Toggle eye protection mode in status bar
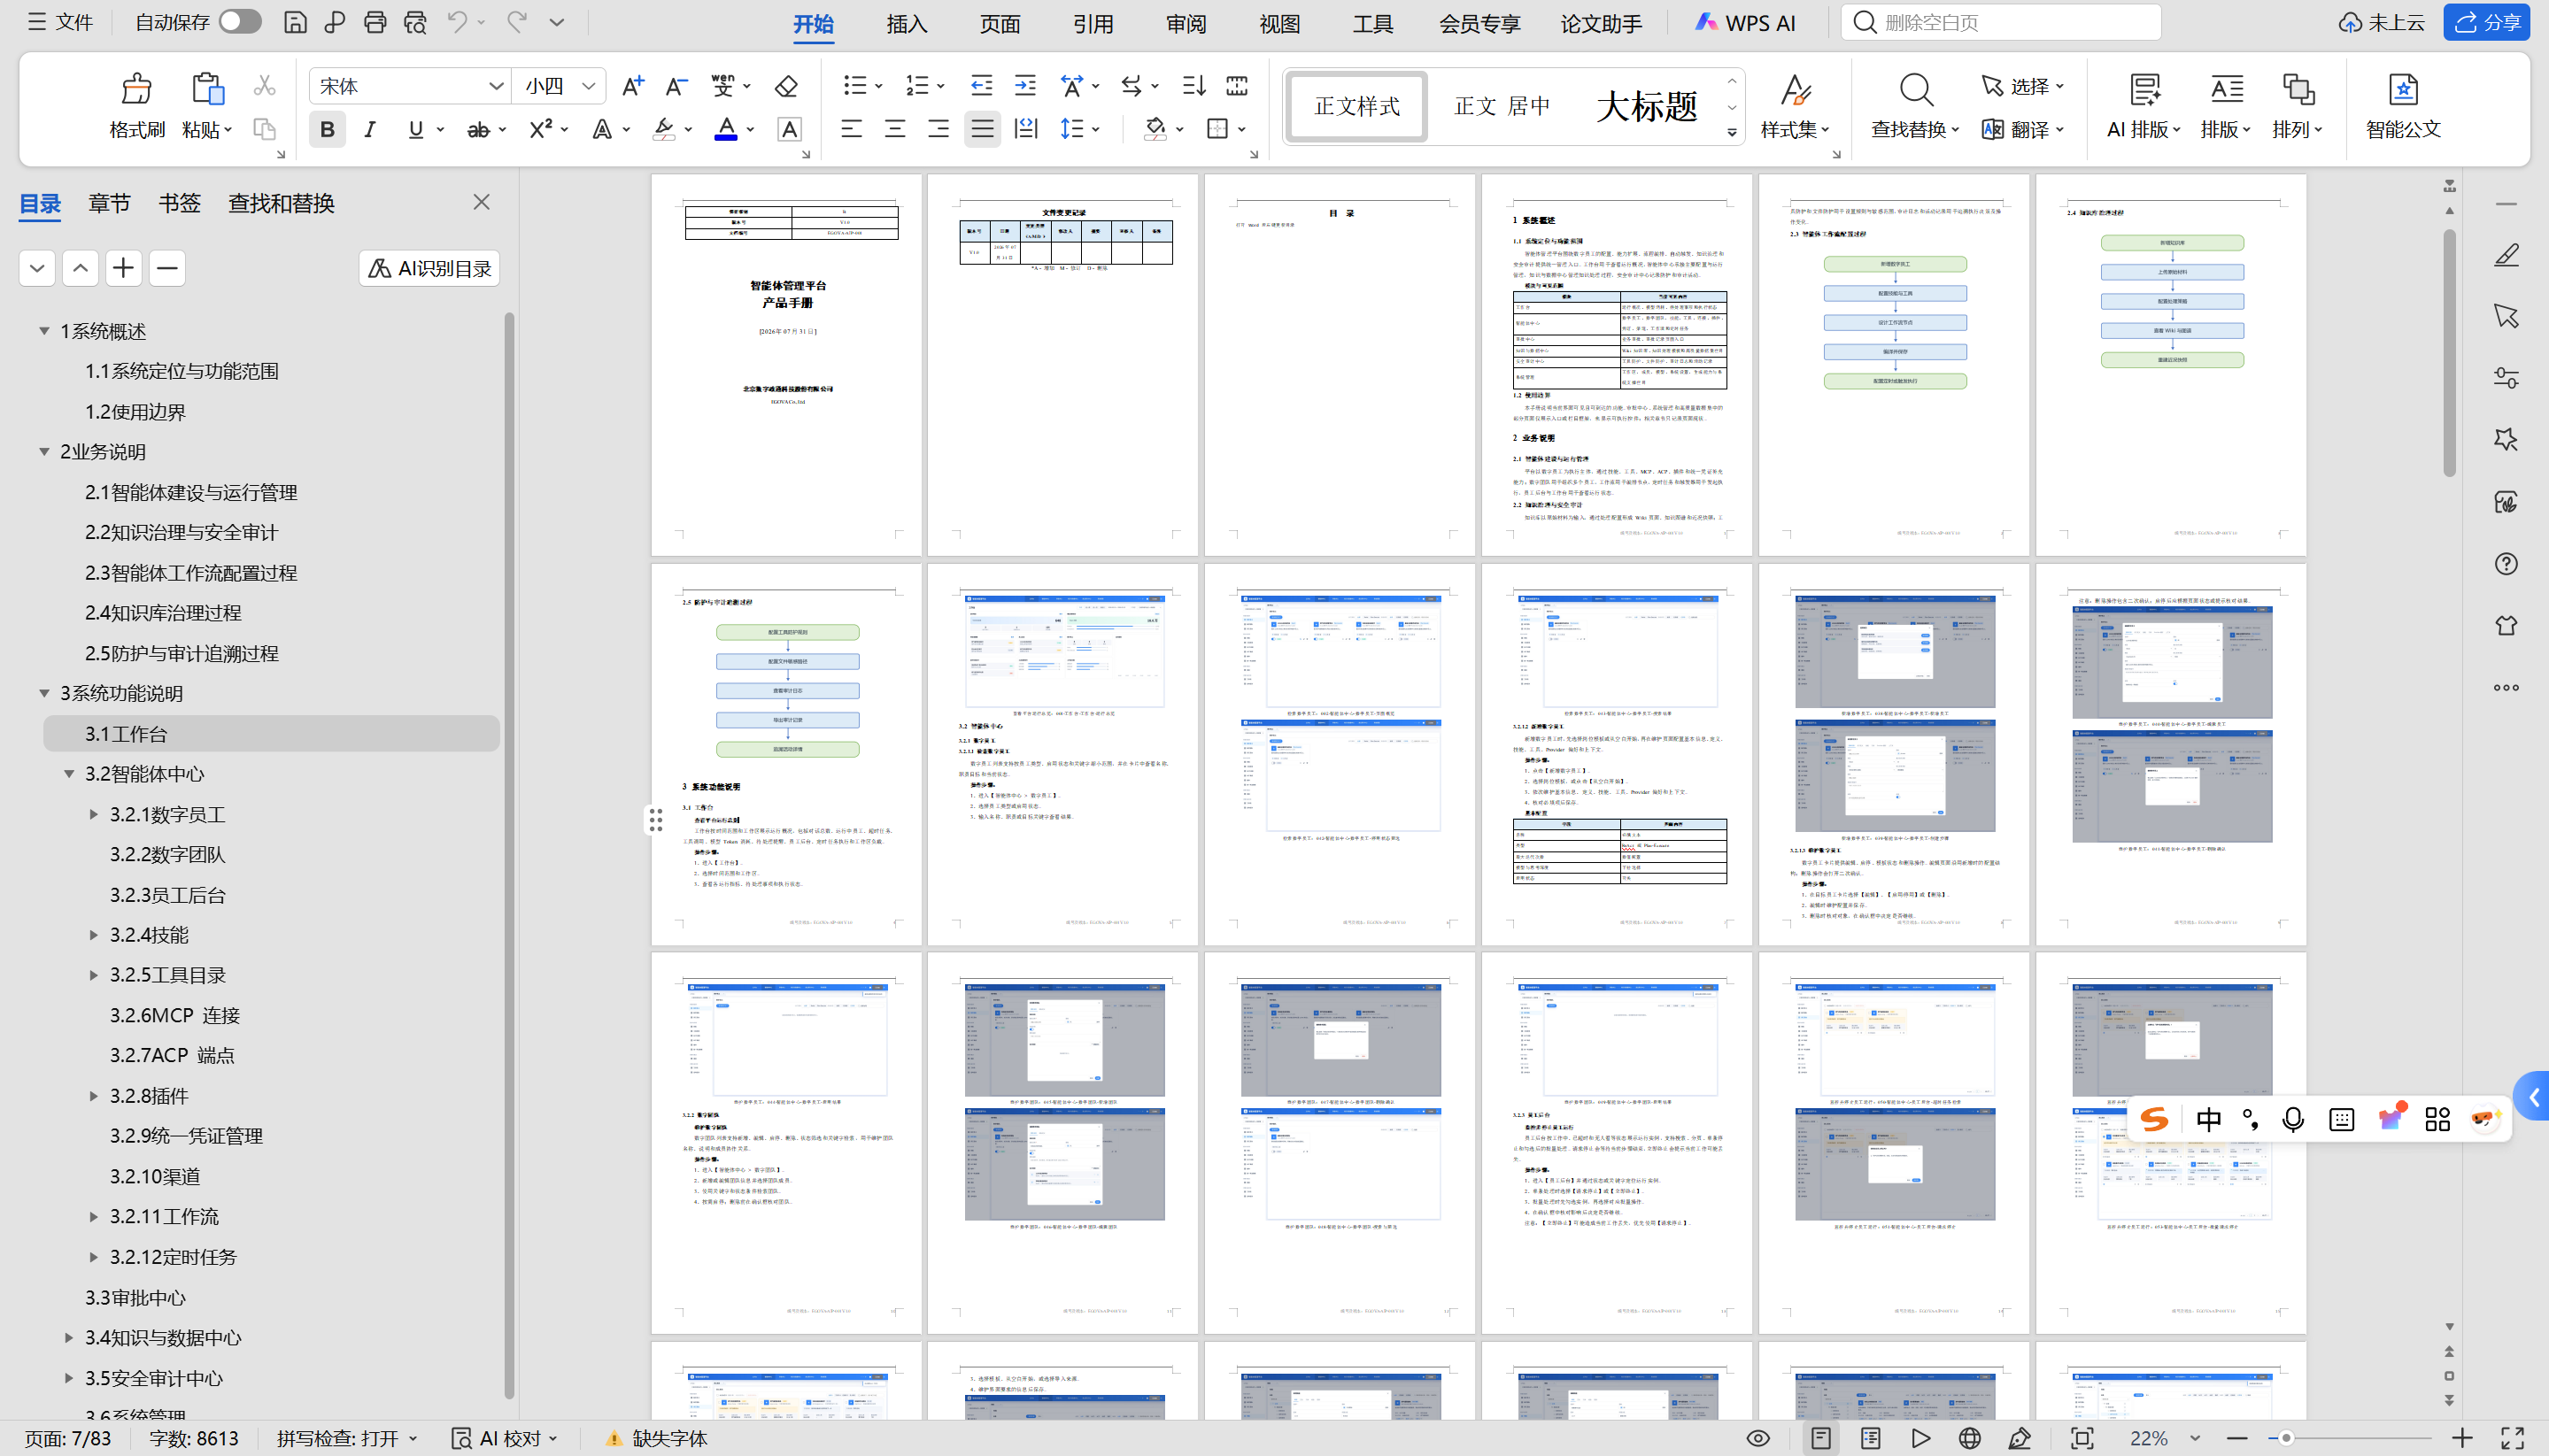 tap(1758, 1438)
